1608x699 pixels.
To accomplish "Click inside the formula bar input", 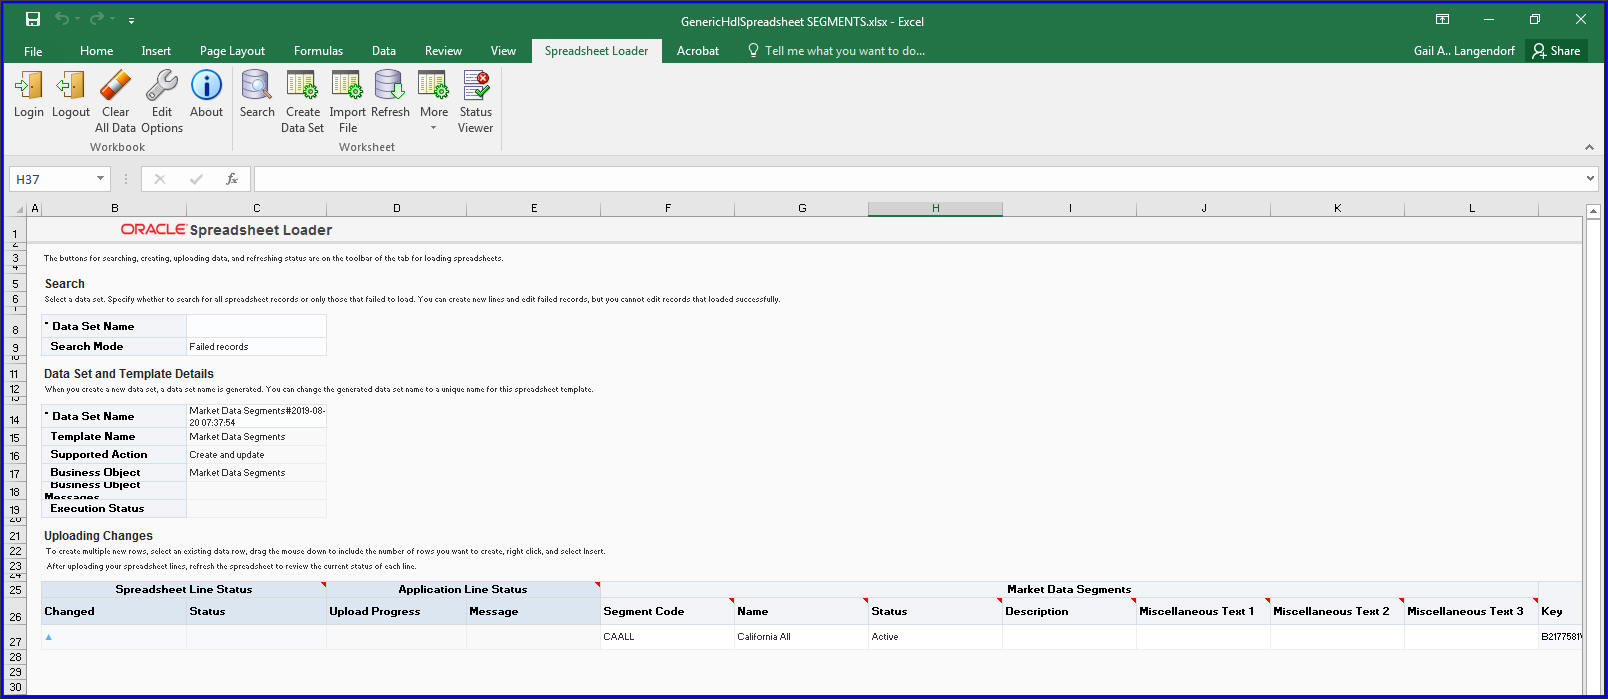I will (x=918, y=179).
